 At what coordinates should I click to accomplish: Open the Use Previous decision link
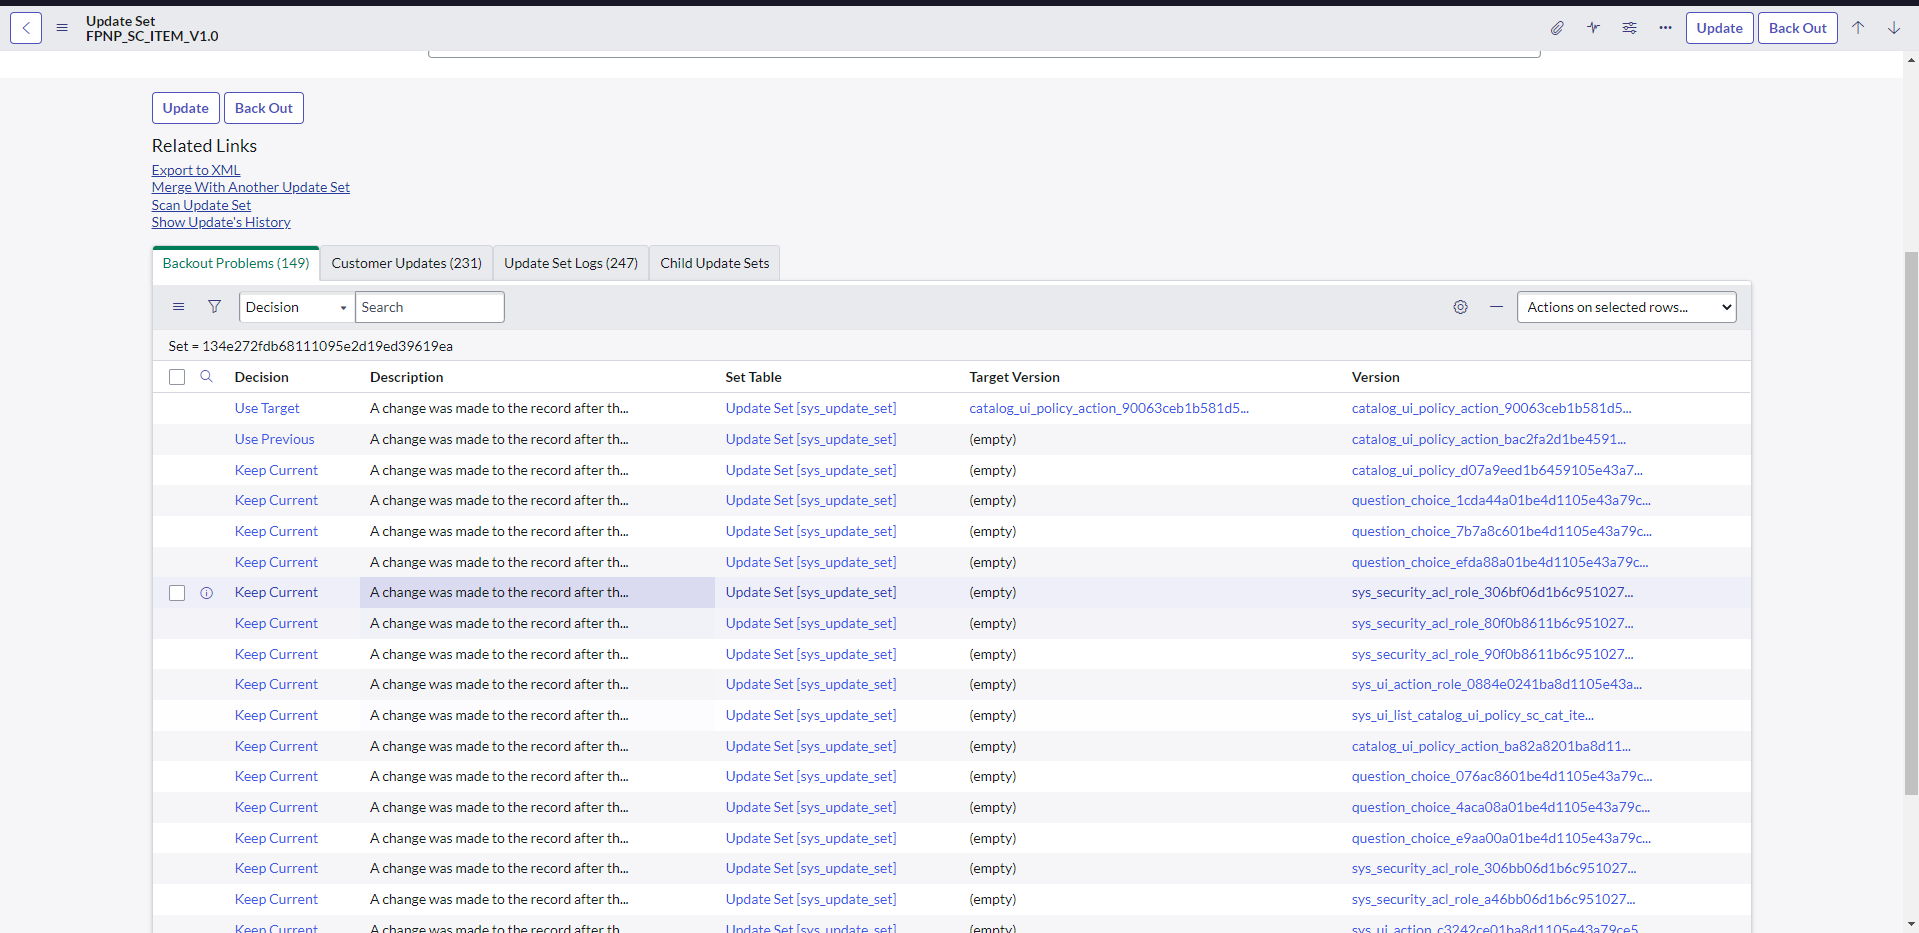[x=274, y=439]
